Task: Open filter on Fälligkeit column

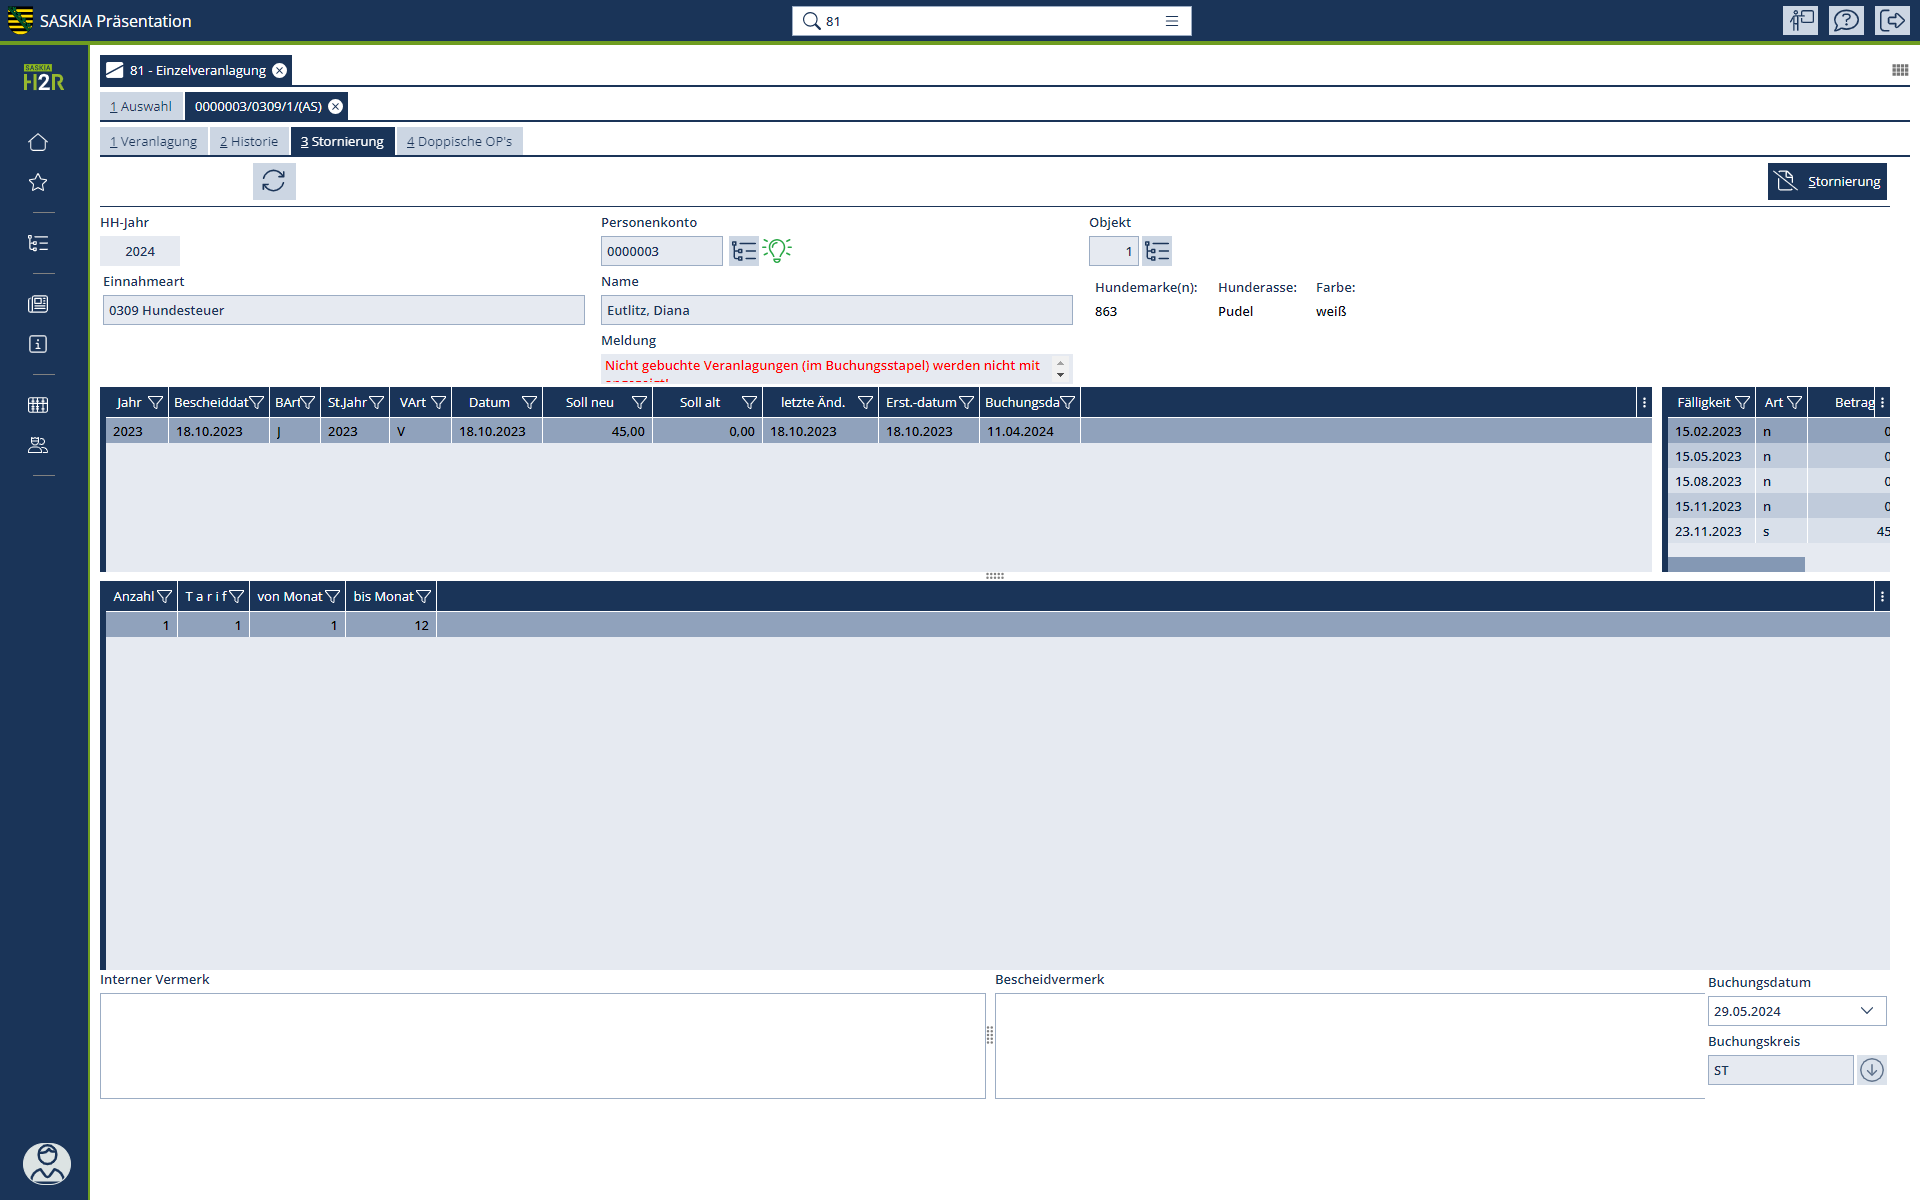Action: point(1742,403)
